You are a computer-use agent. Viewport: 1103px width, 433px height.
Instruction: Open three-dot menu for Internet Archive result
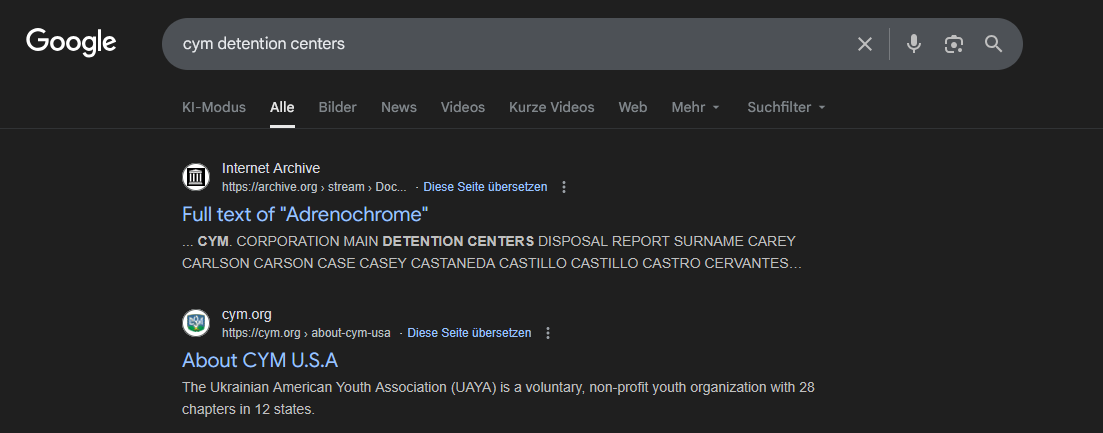(564, 187)
